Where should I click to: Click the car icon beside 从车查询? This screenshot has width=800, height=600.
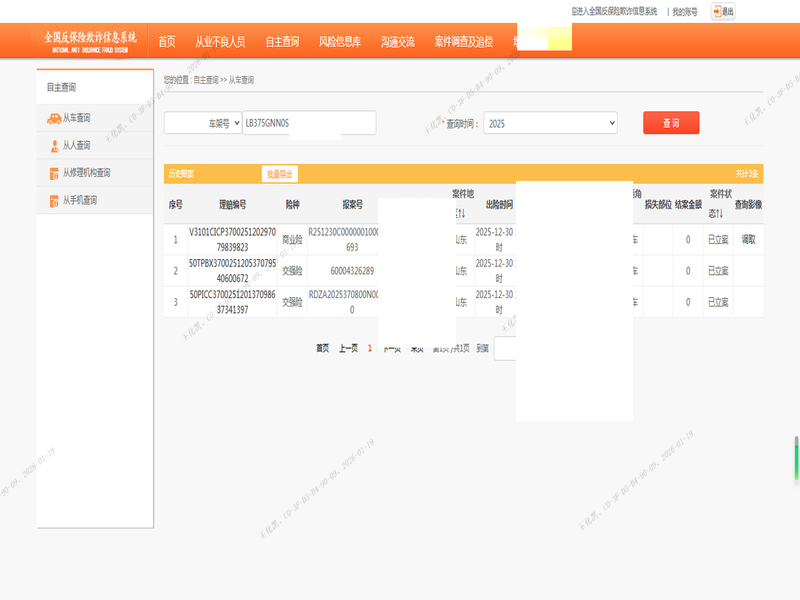tap(53, 118)
